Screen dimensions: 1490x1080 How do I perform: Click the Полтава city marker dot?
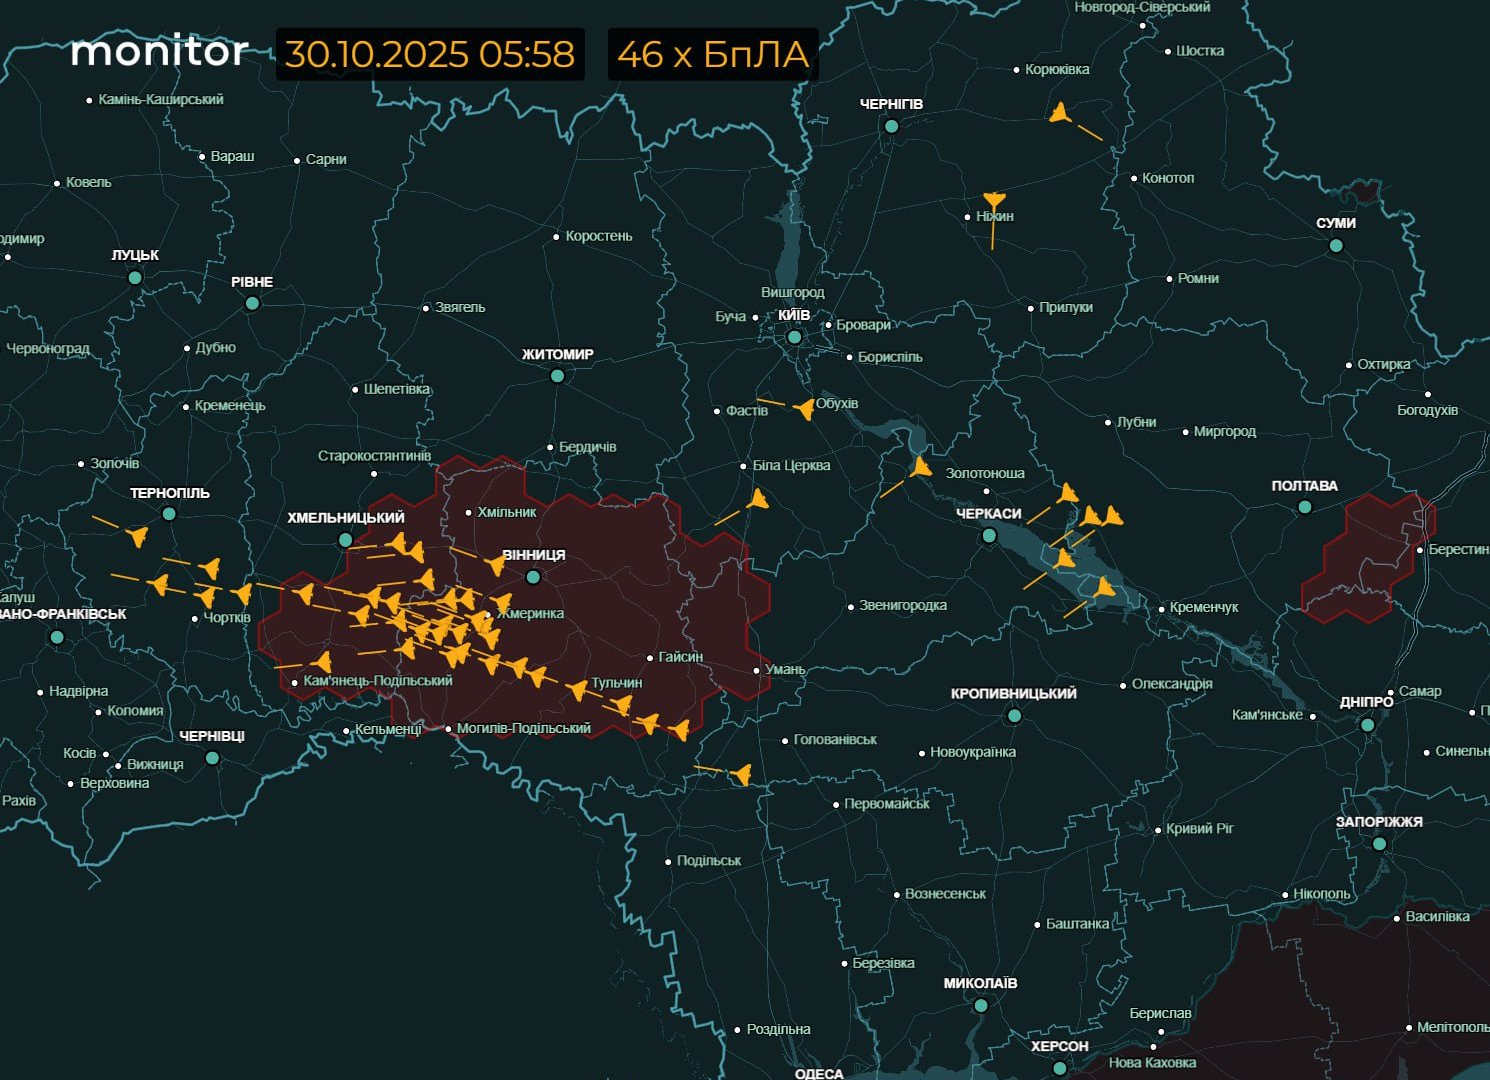1304,508
